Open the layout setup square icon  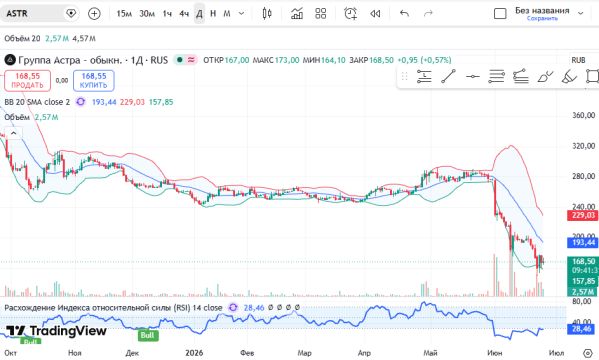click(x=500, y=14)
